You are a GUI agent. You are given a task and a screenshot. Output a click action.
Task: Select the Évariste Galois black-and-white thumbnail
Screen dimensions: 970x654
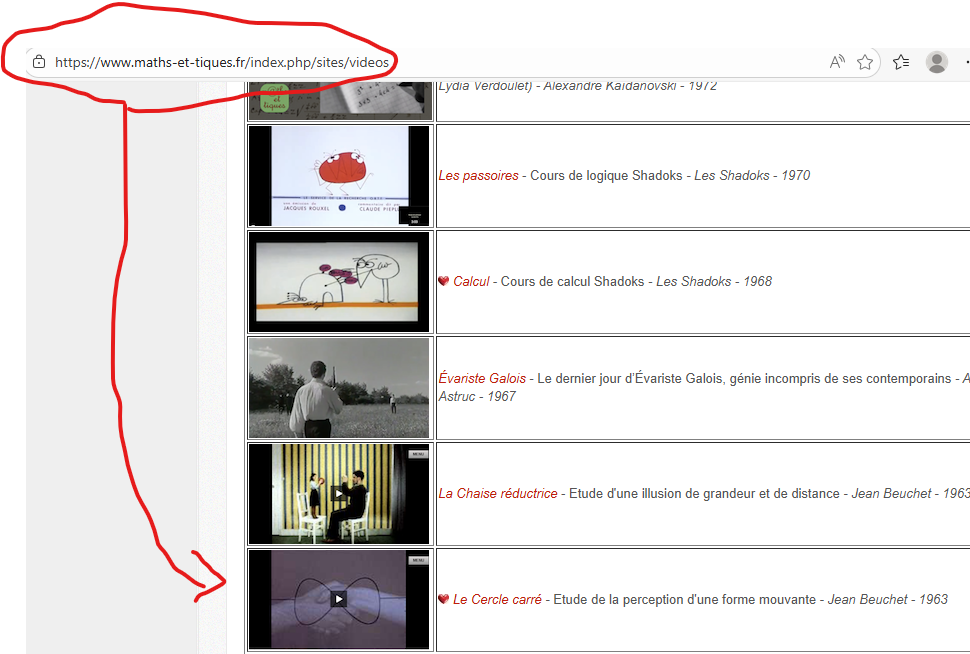pos(339,388)
